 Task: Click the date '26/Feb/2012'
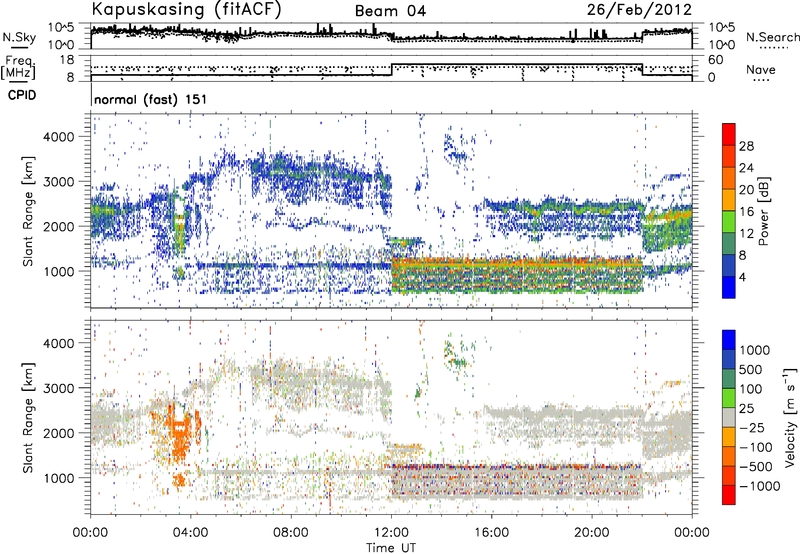639,10
